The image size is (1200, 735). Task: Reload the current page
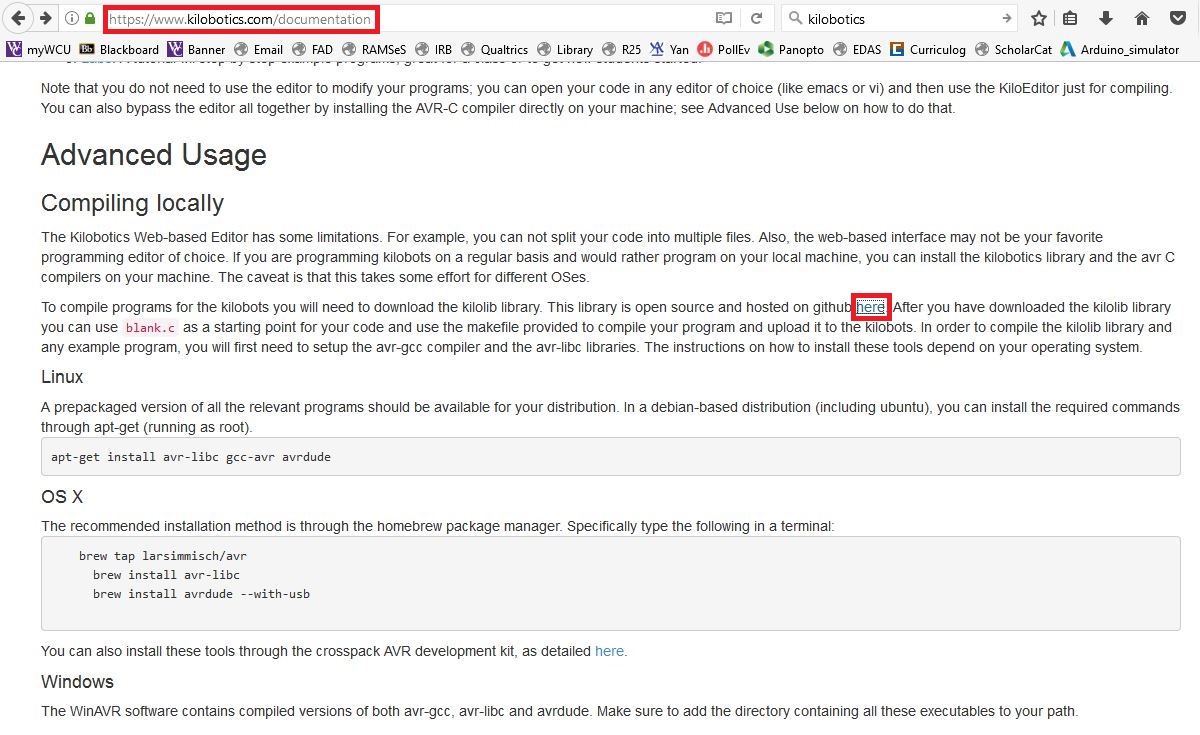757,19
